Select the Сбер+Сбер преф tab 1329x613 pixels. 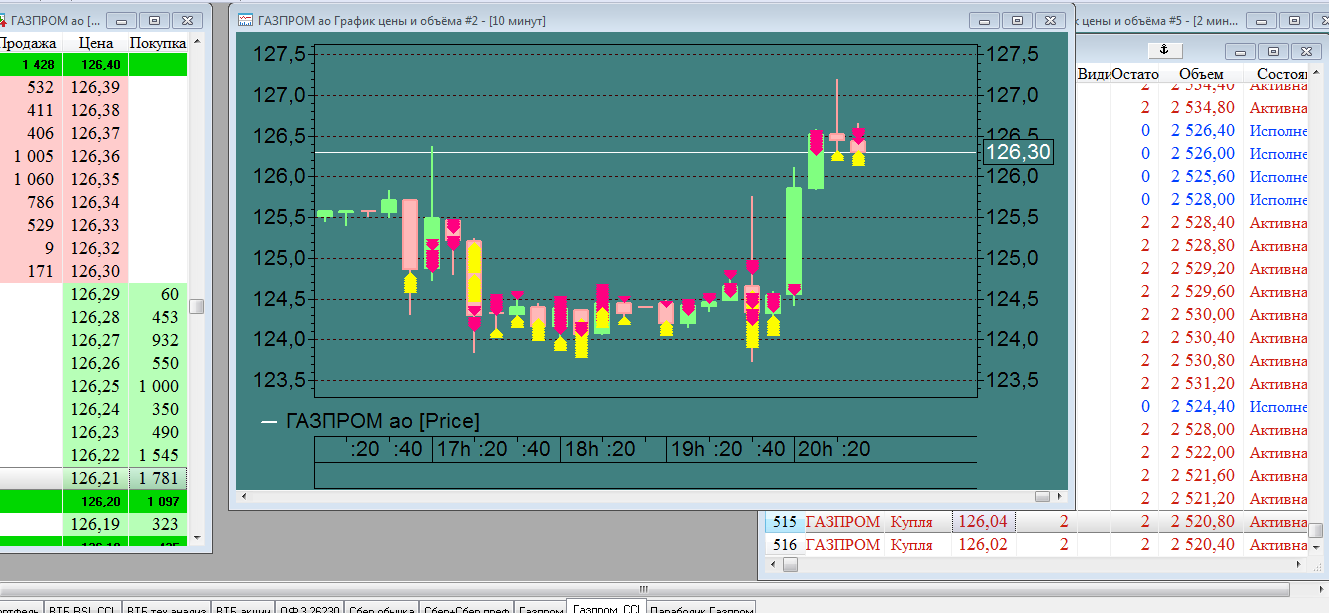pyautogui.click(x=467, y=607)
